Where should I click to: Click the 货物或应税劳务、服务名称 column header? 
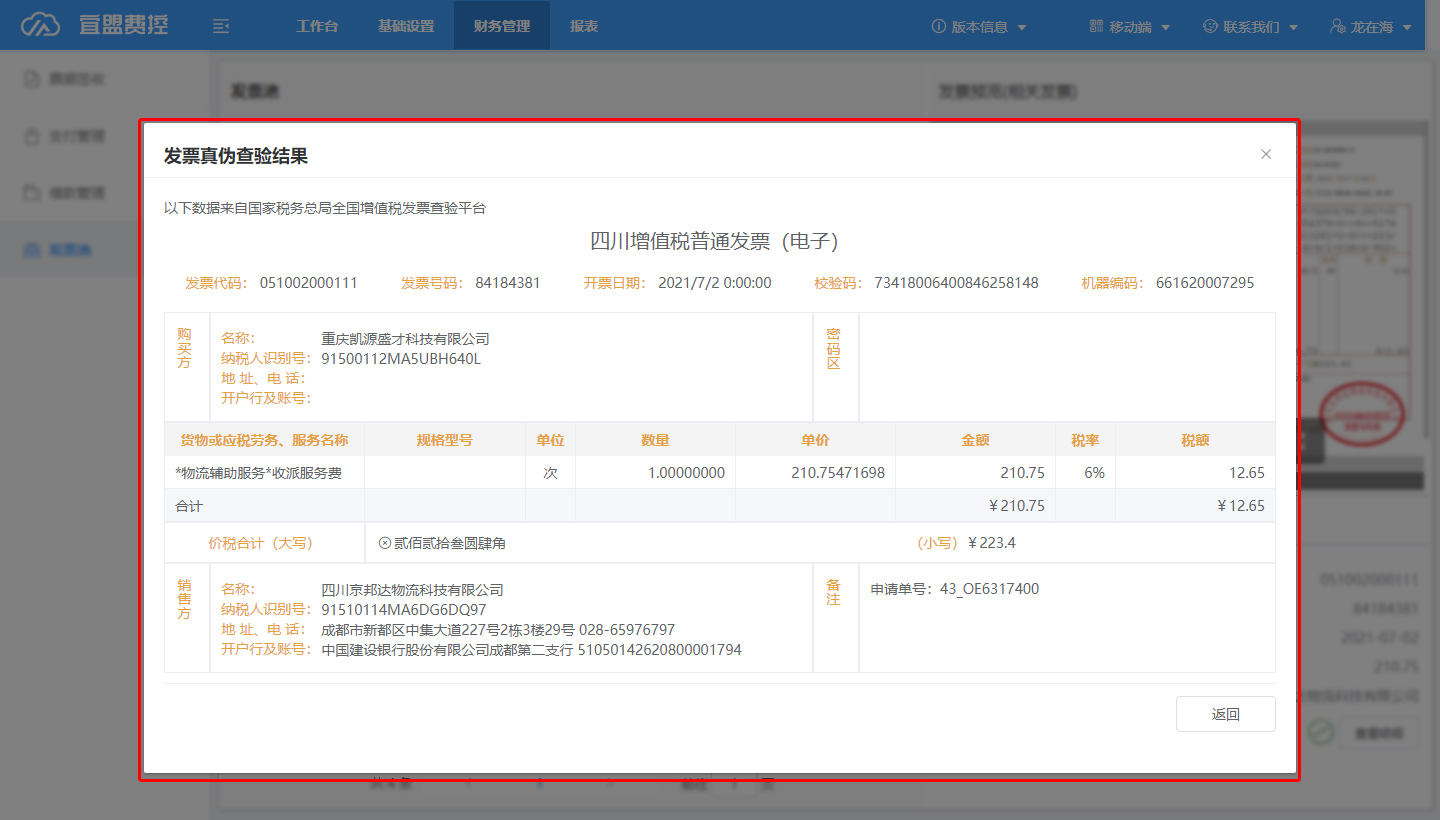tap(265, 440)
